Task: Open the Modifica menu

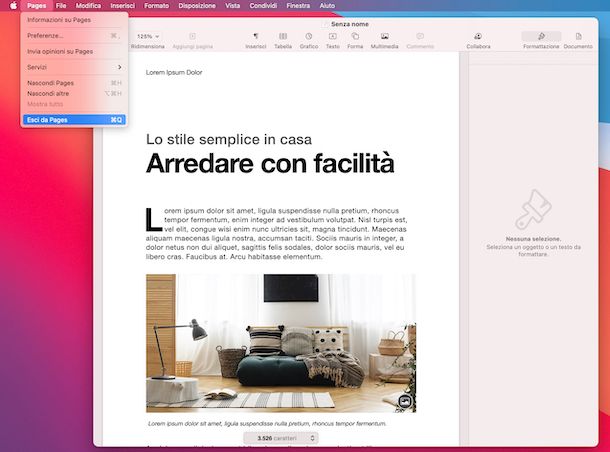Action: tap(88, 5)
